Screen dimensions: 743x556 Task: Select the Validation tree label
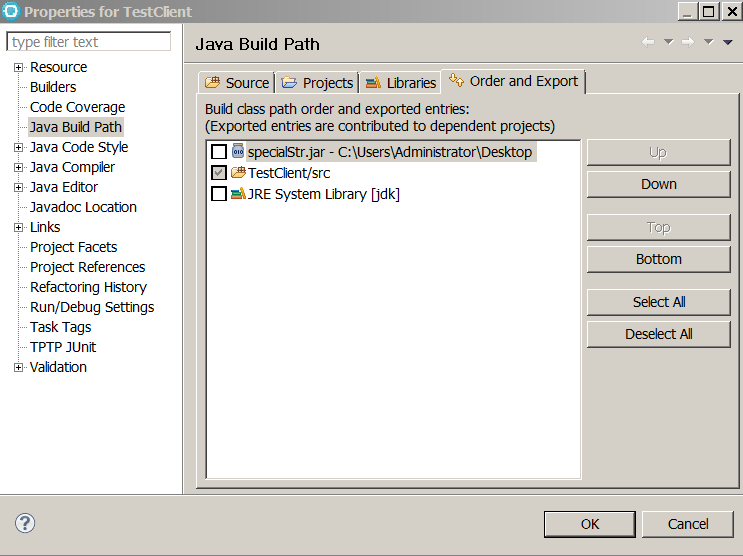pyautogui.click(x=58, y=367)
